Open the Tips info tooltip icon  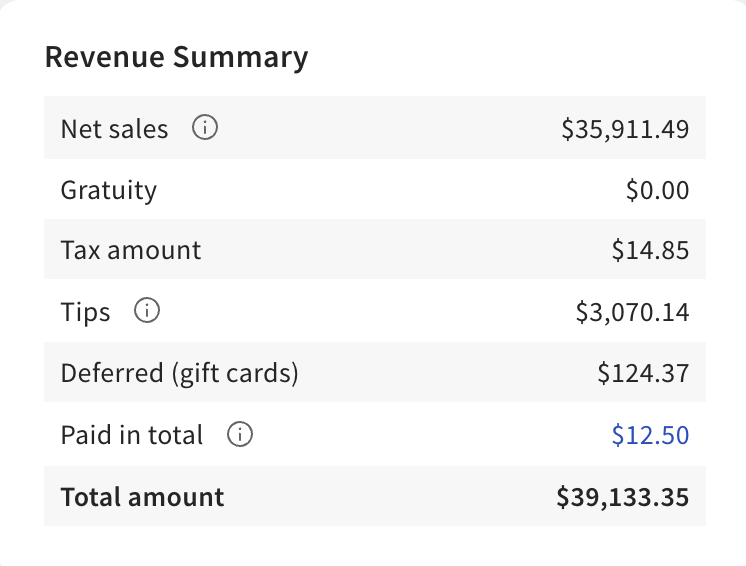(x=147, y=312)
